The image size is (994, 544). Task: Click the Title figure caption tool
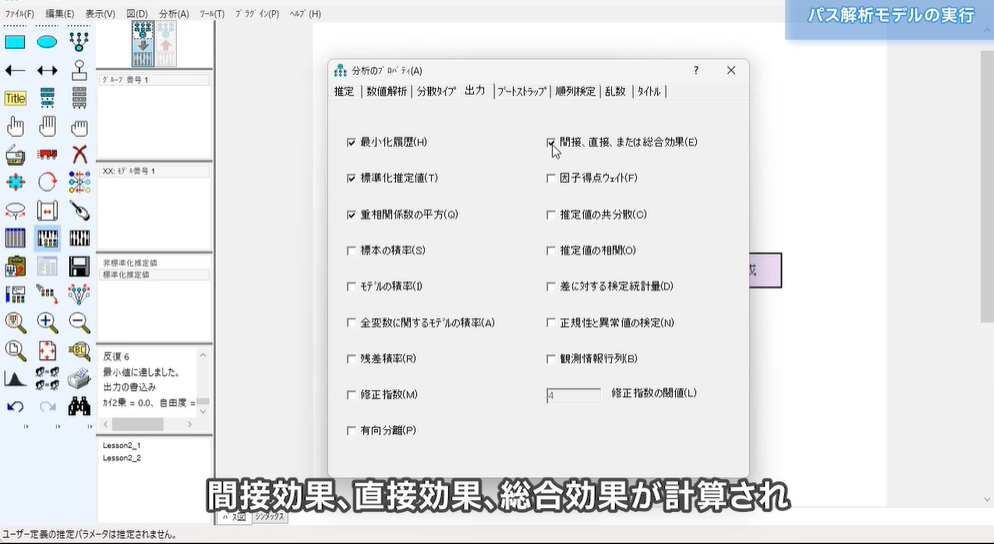[15, 98]
